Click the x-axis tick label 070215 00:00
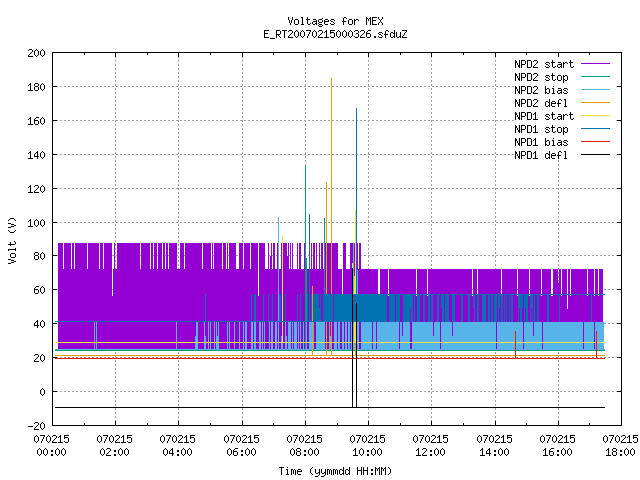The width and height of the screenshot is (640, 480). (x=51, y=446)
